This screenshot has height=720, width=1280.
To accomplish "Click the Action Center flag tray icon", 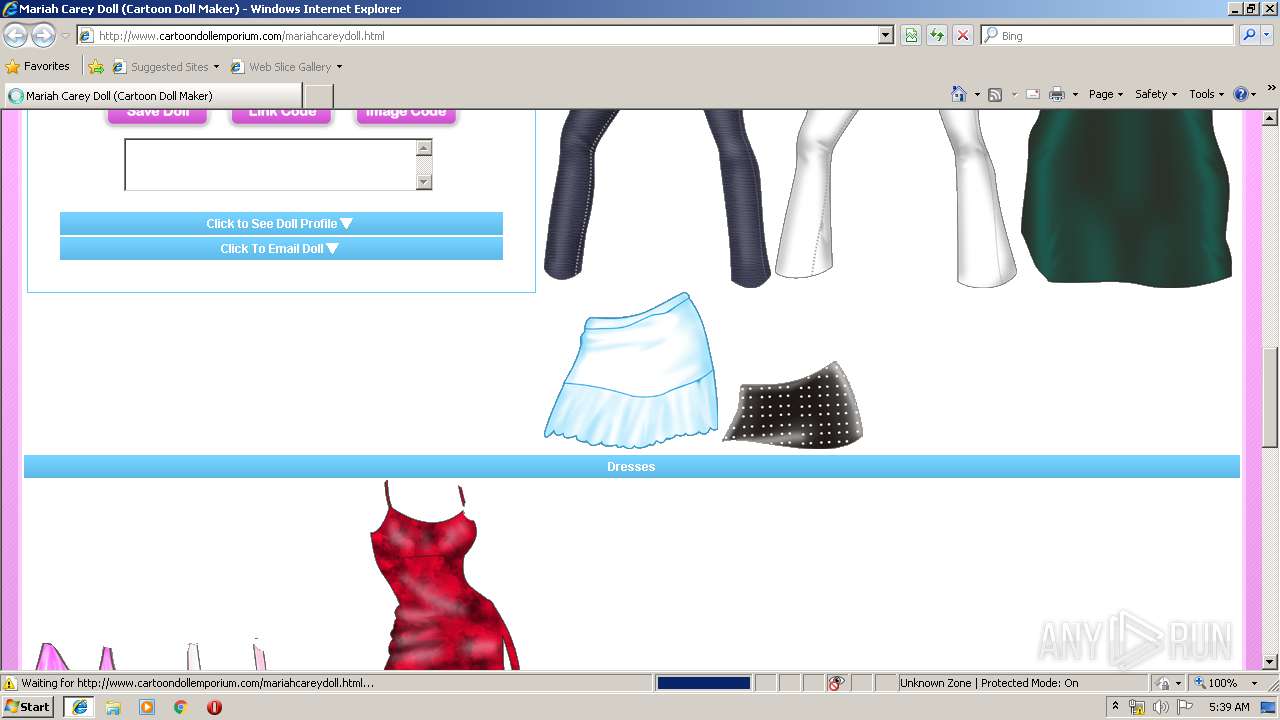I will coord(1185,707).
